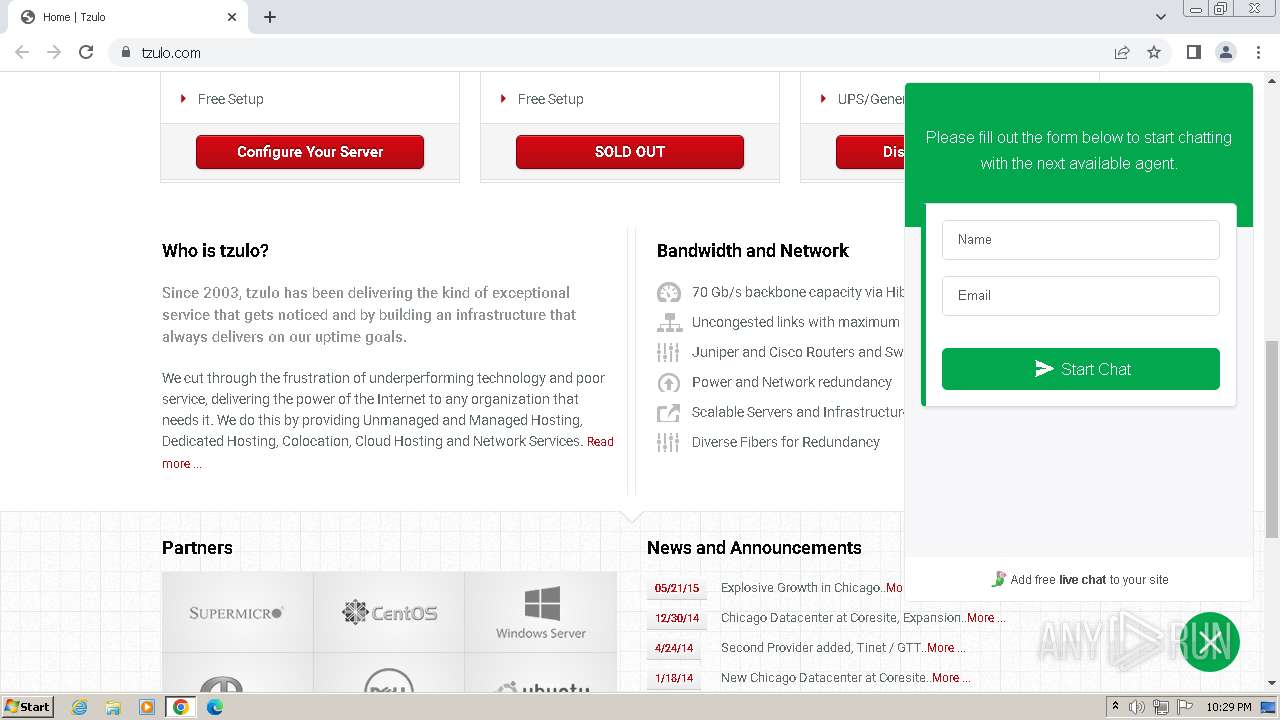Open Chrome three-dot menu

tap(1258, 52)
